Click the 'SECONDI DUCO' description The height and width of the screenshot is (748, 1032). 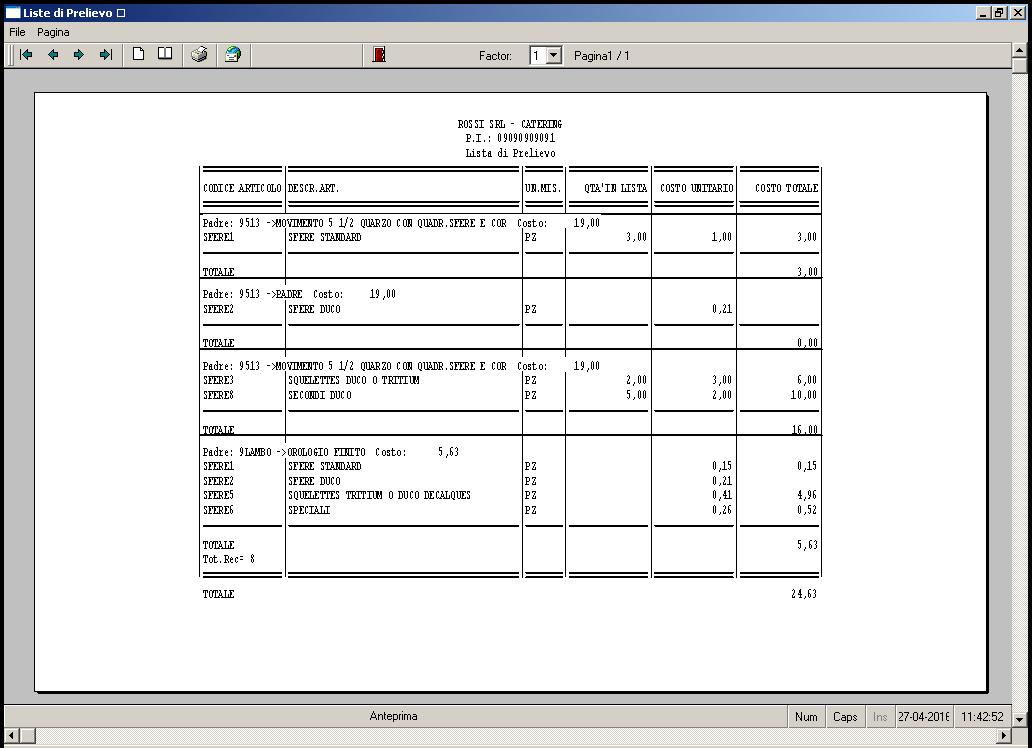[x=320, y=395]
